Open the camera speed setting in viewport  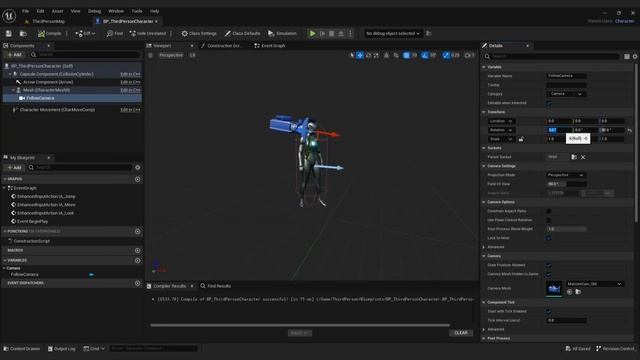click(x=470, y=55)
